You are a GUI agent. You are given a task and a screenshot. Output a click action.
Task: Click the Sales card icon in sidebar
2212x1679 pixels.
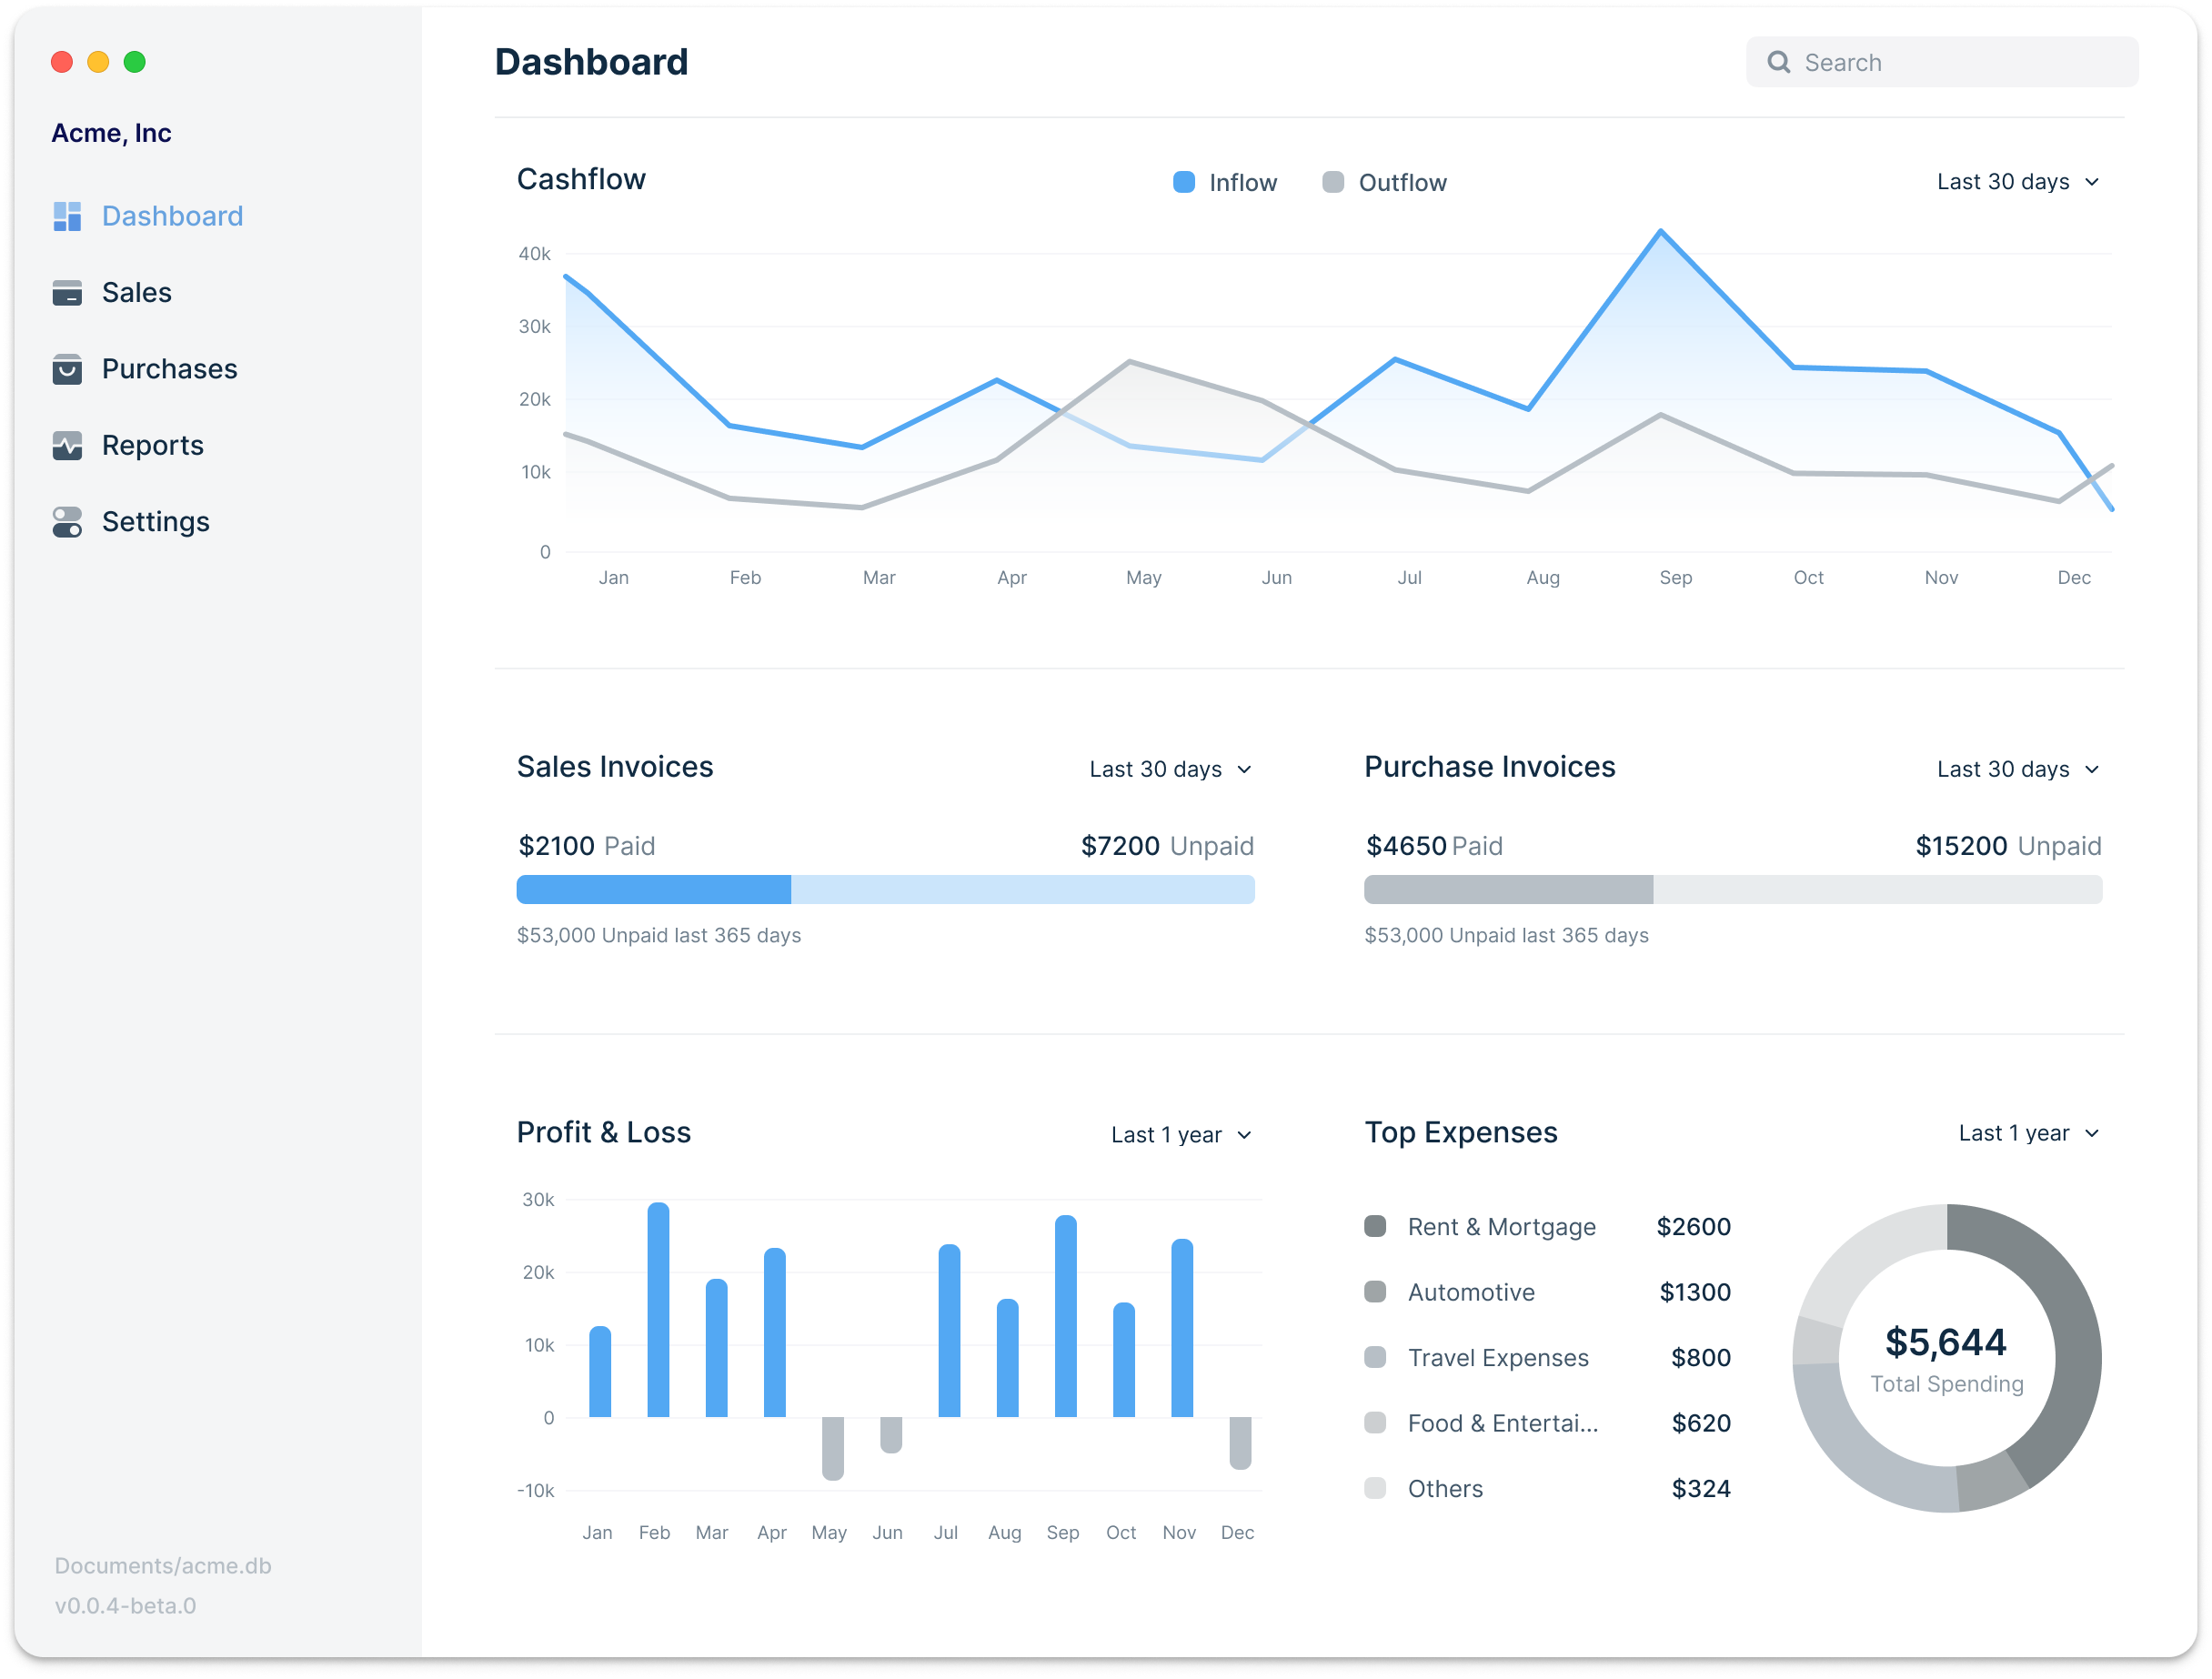tap(67, 293)
